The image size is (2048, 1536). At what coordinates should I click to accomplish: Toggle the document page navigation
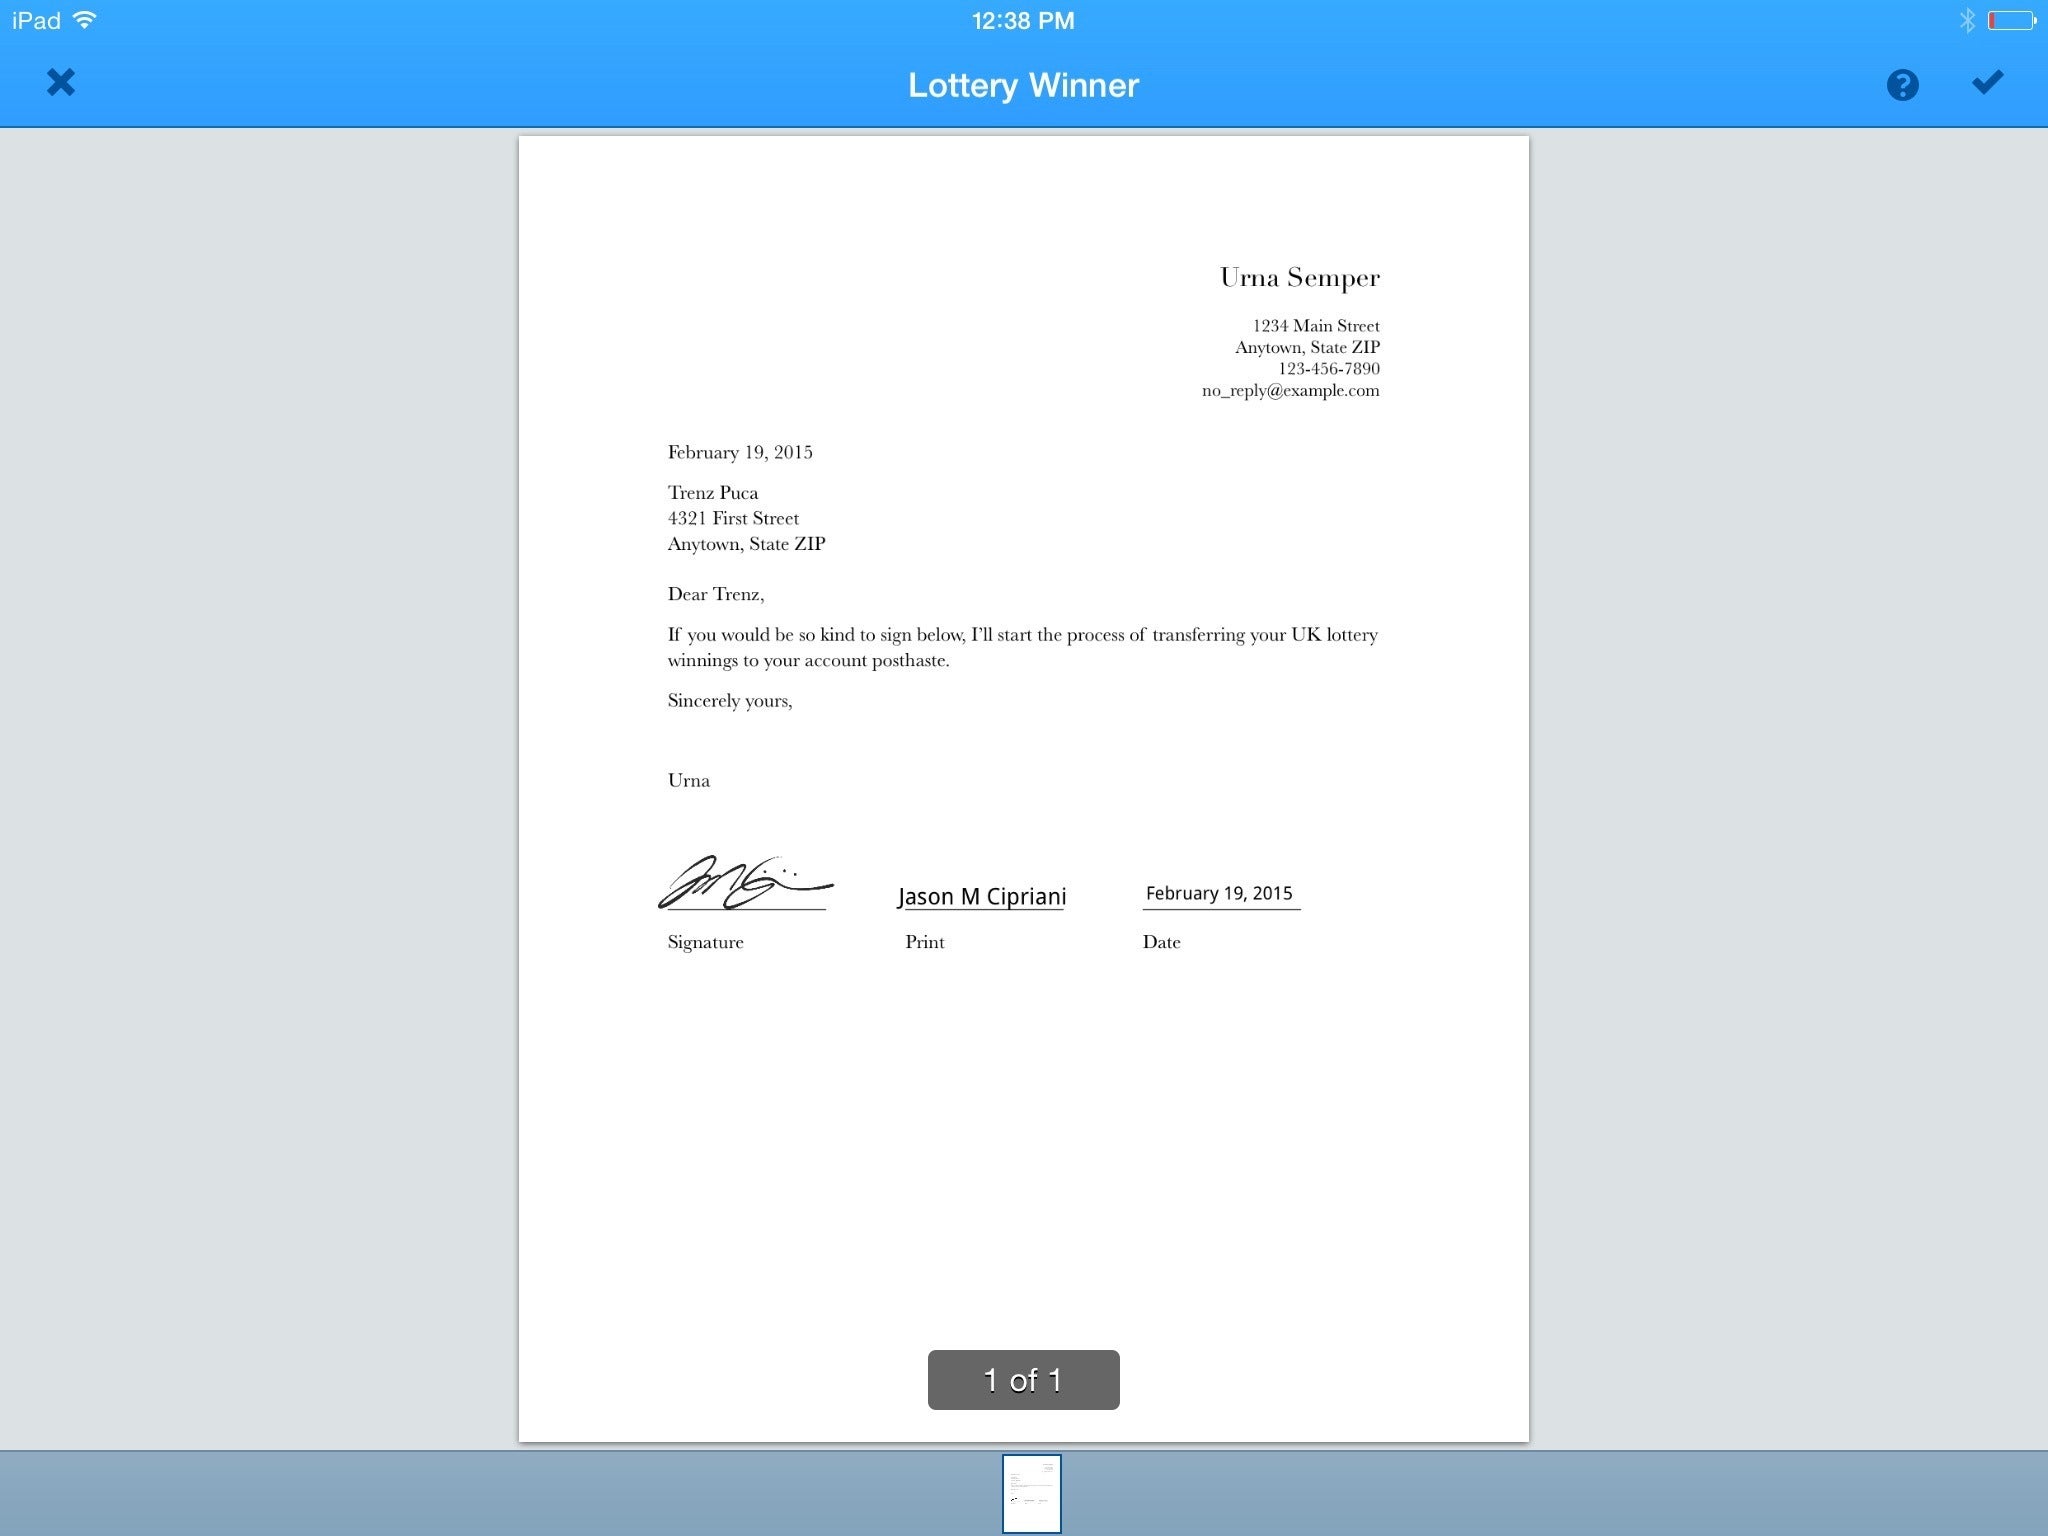1022,1379
